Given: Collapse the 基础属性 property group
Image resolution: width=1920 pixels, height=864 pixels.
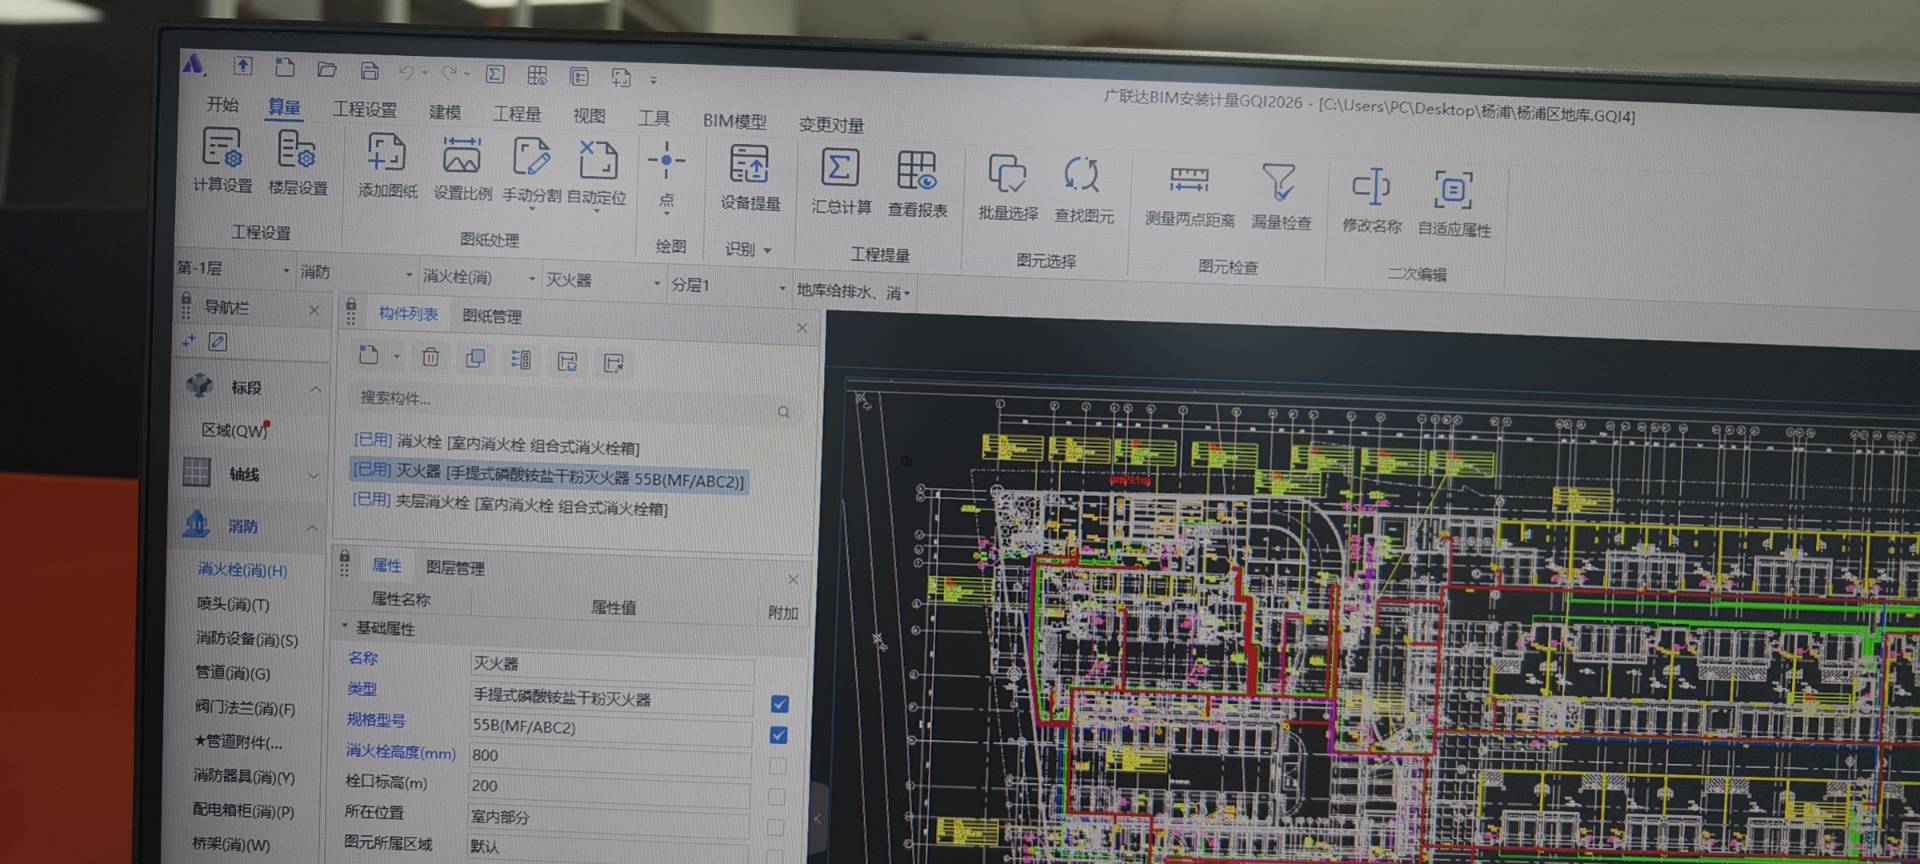Looking at the screenshot, I should pyautogui.click(x=345, y=626).
